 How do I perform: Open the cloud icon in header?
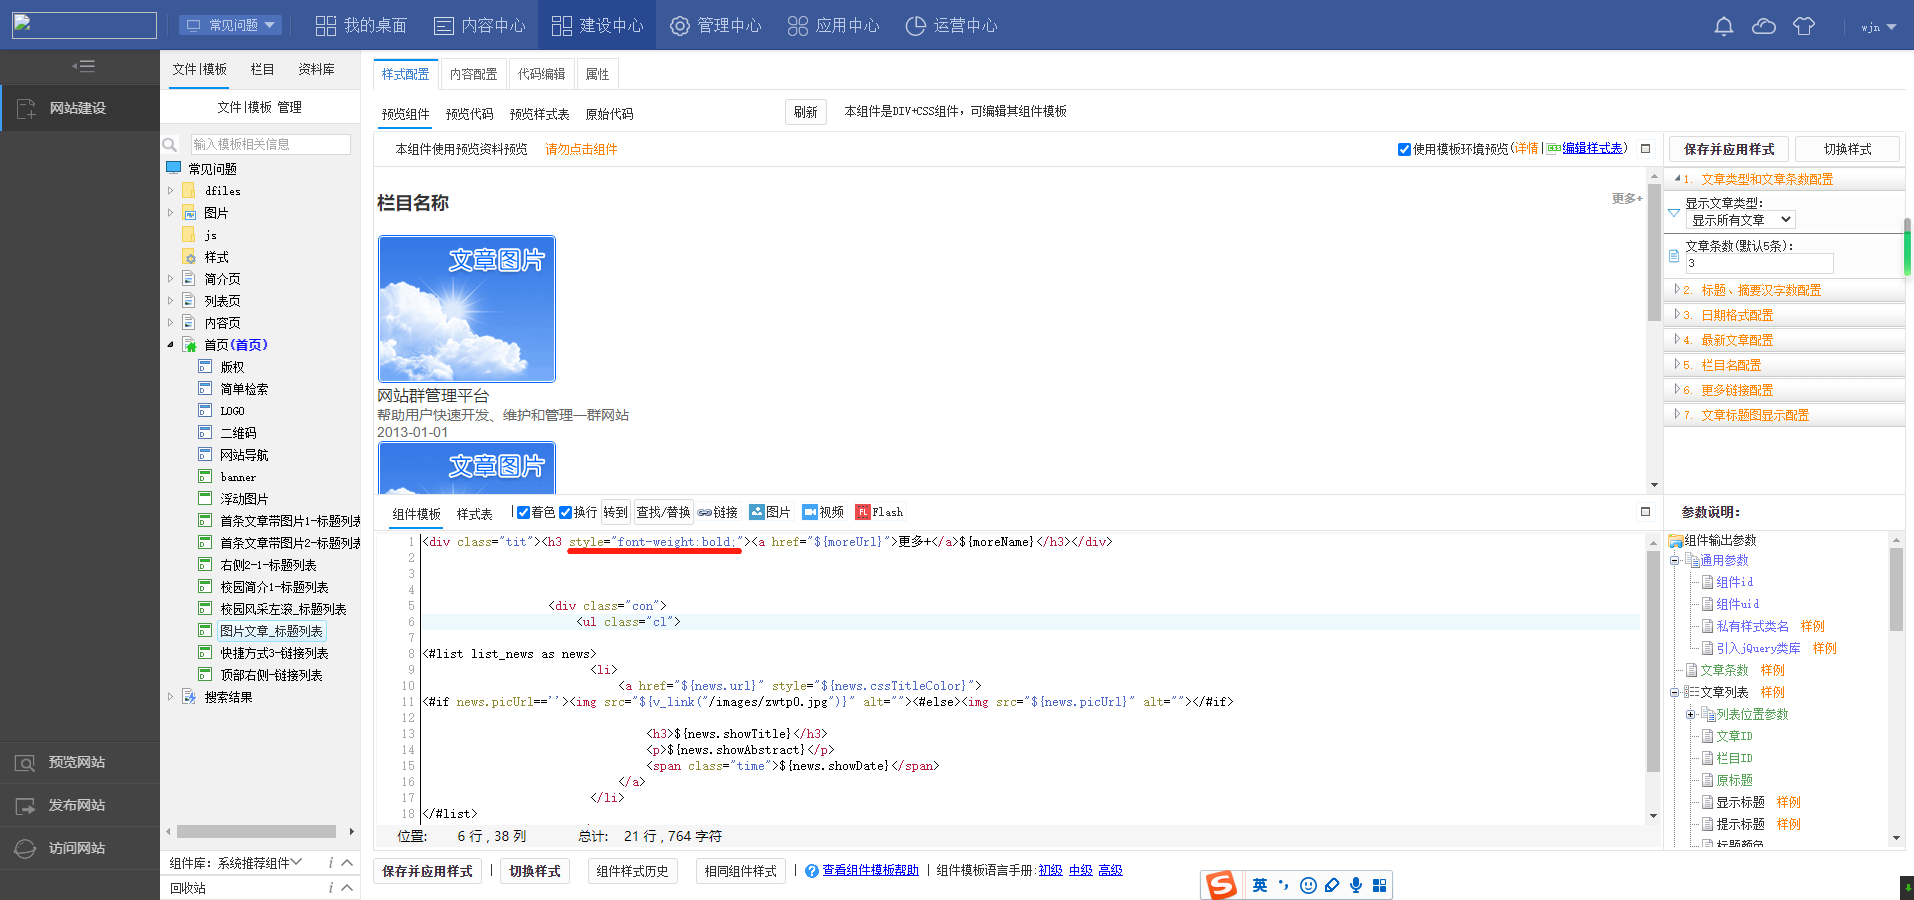tap(1763, 26)
